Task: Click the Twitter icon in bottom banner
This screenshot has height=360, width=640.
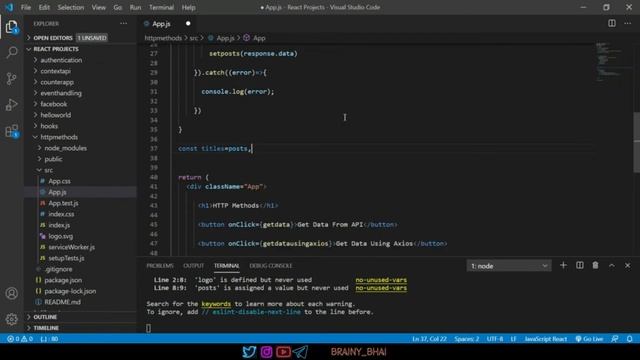Action: [249, 351]
